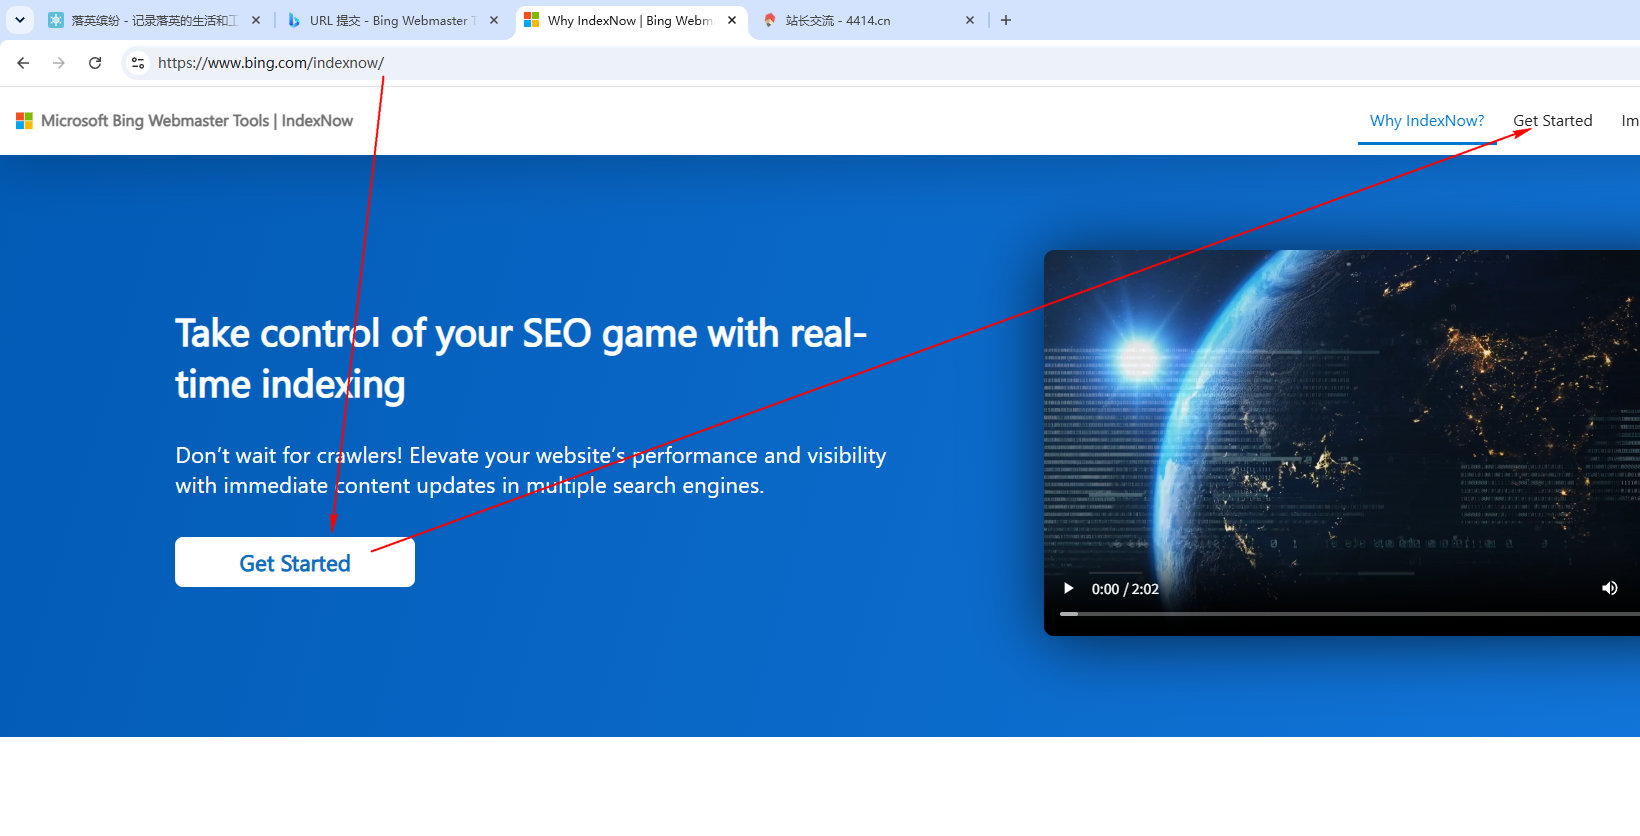Click the 0:00 / 2:02 video time display
Image resolution: width=1640 pixels, height=836 pixels.
point(1125,589)
